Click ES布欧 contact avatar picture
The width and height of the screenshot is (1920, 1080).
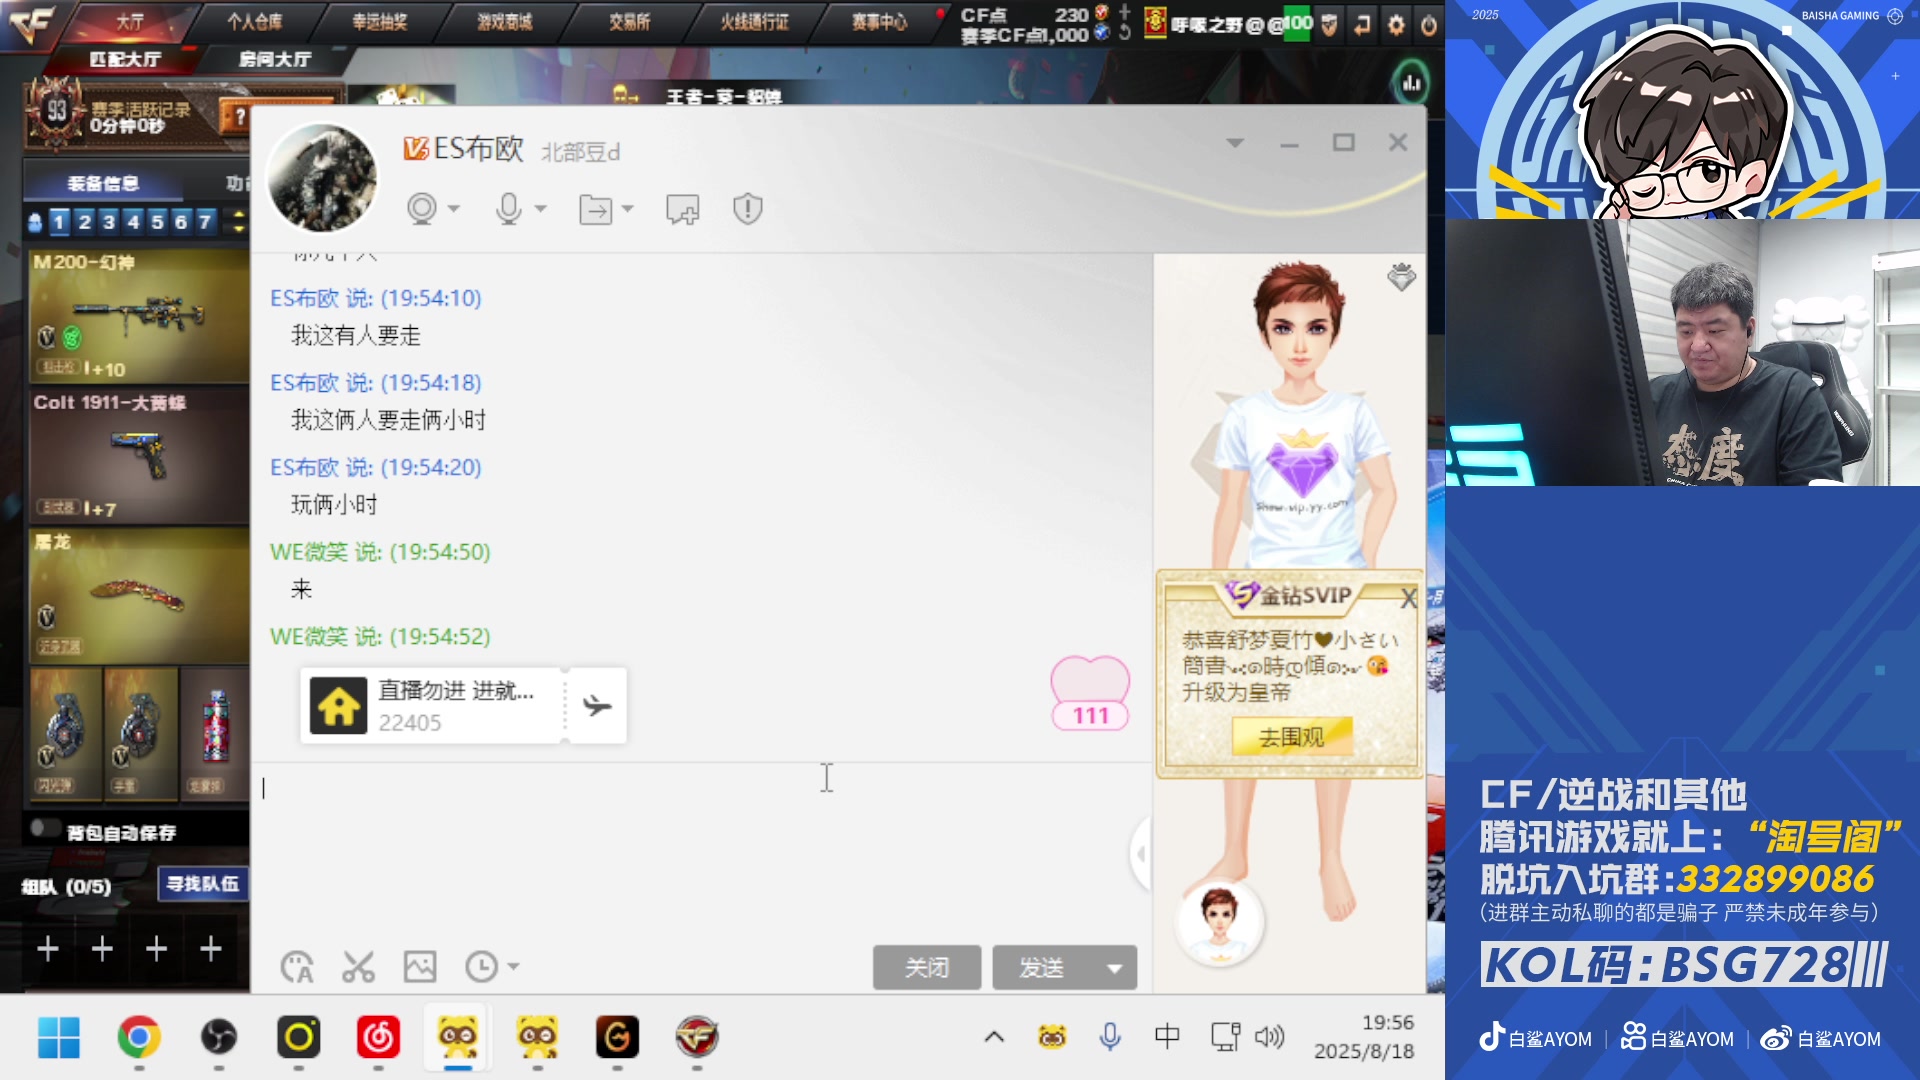tap(322, 179)
